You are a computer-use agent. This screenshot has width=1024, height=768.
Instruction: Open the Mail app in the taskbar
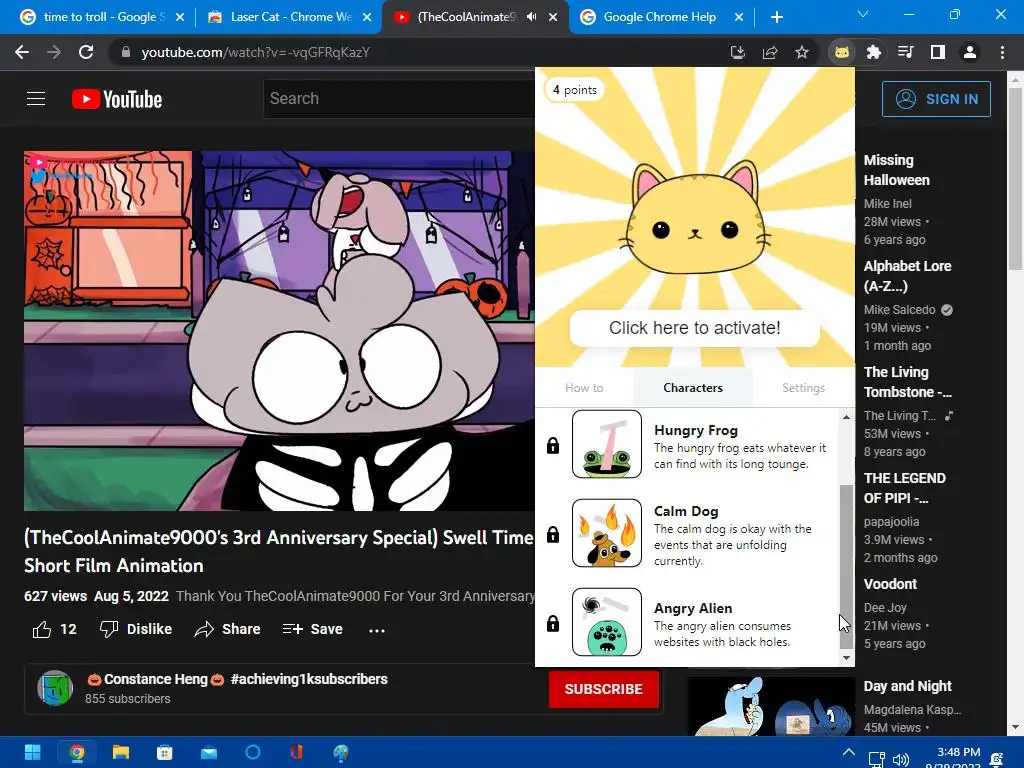pos(209,752)
